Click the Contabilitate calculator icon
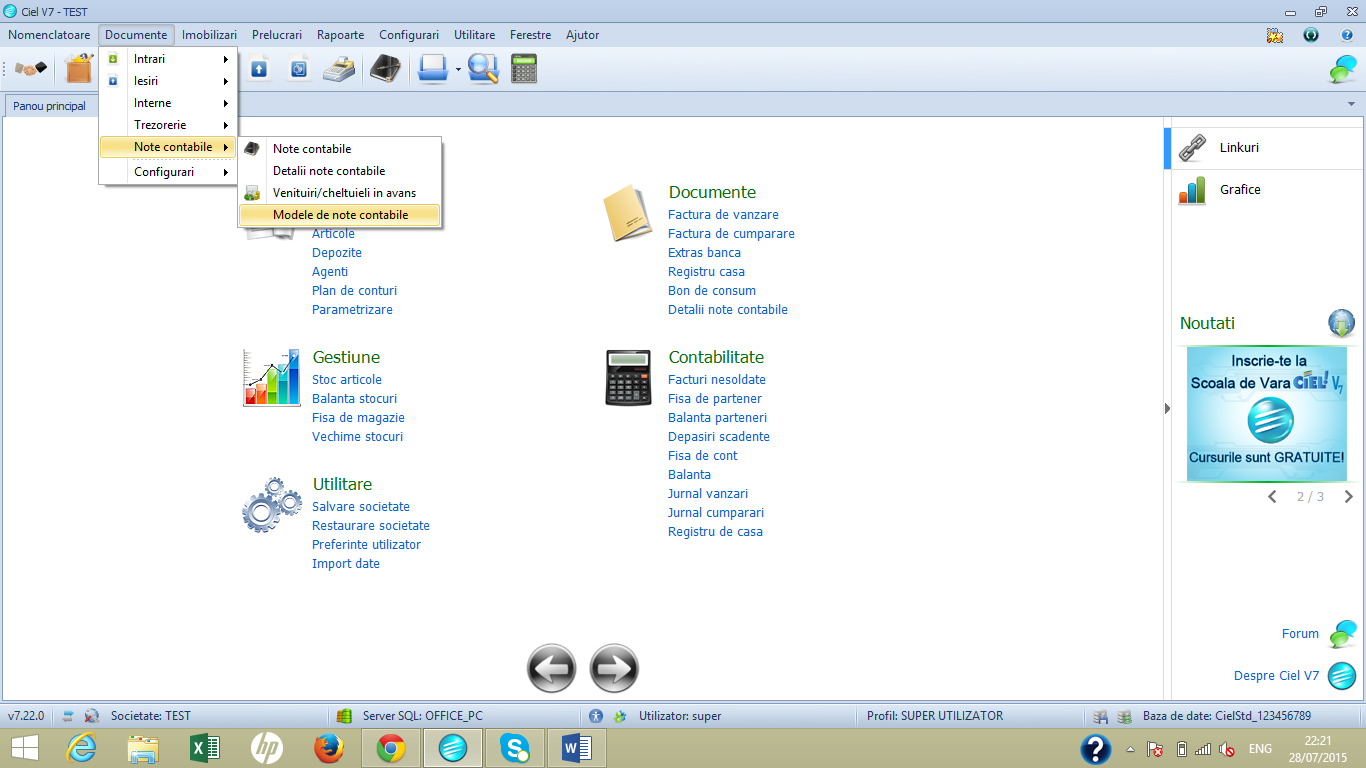This screenshot has height=768, width=1366. pyautogui.click(x=628, y=378)
